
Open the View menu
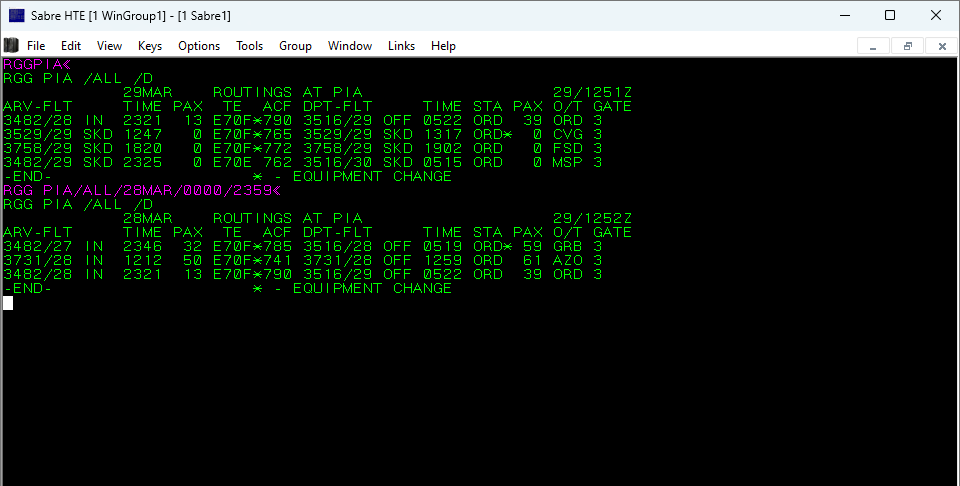pyautogui.click(x=109, y=46)
